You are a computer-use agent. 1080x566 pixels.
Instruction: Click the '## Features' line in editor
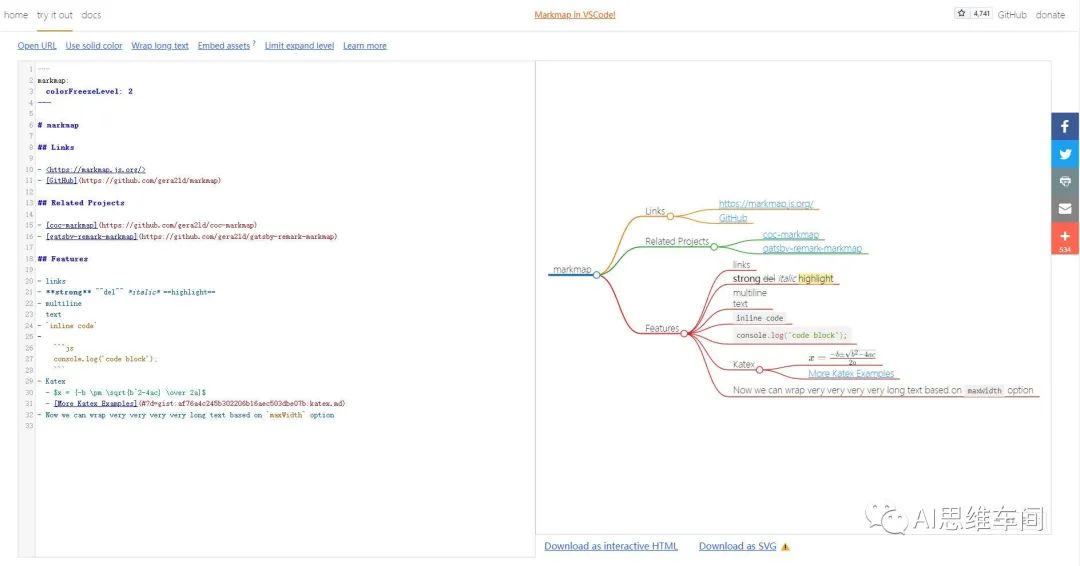(x=63, y=259)
